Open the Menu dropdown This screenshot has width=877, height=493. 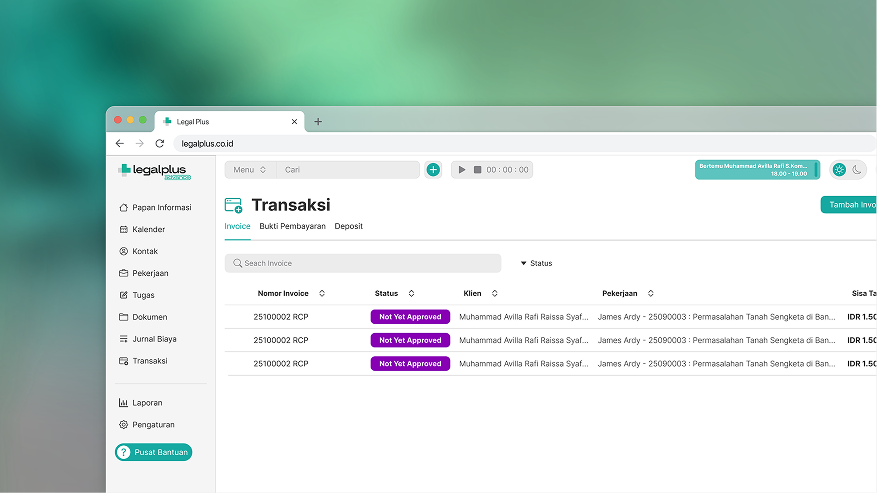coord(250,170)
